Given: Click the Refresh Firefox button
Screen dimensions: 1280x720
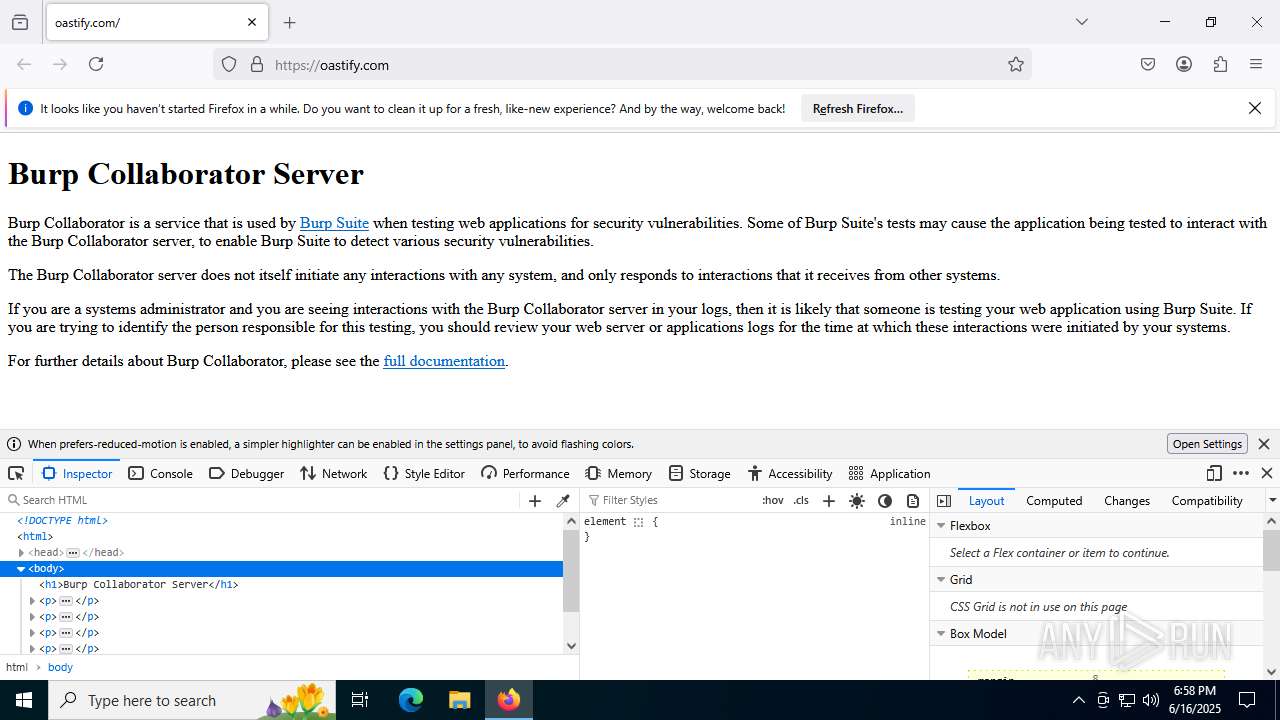Looking at the screenshot, I should click(858, 109).
